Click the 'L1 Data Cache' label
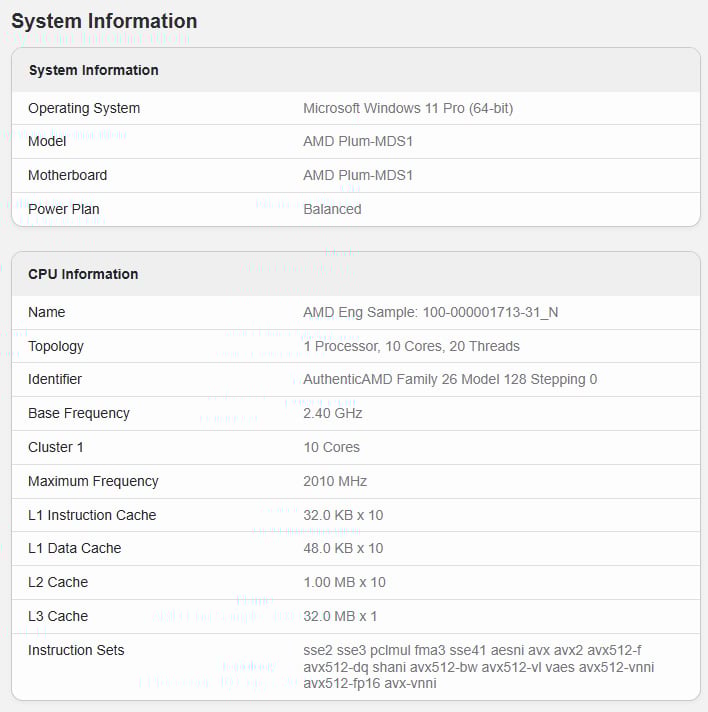This screenshot has height=712, width=708. pyautogui.click(x=74, y=549)
